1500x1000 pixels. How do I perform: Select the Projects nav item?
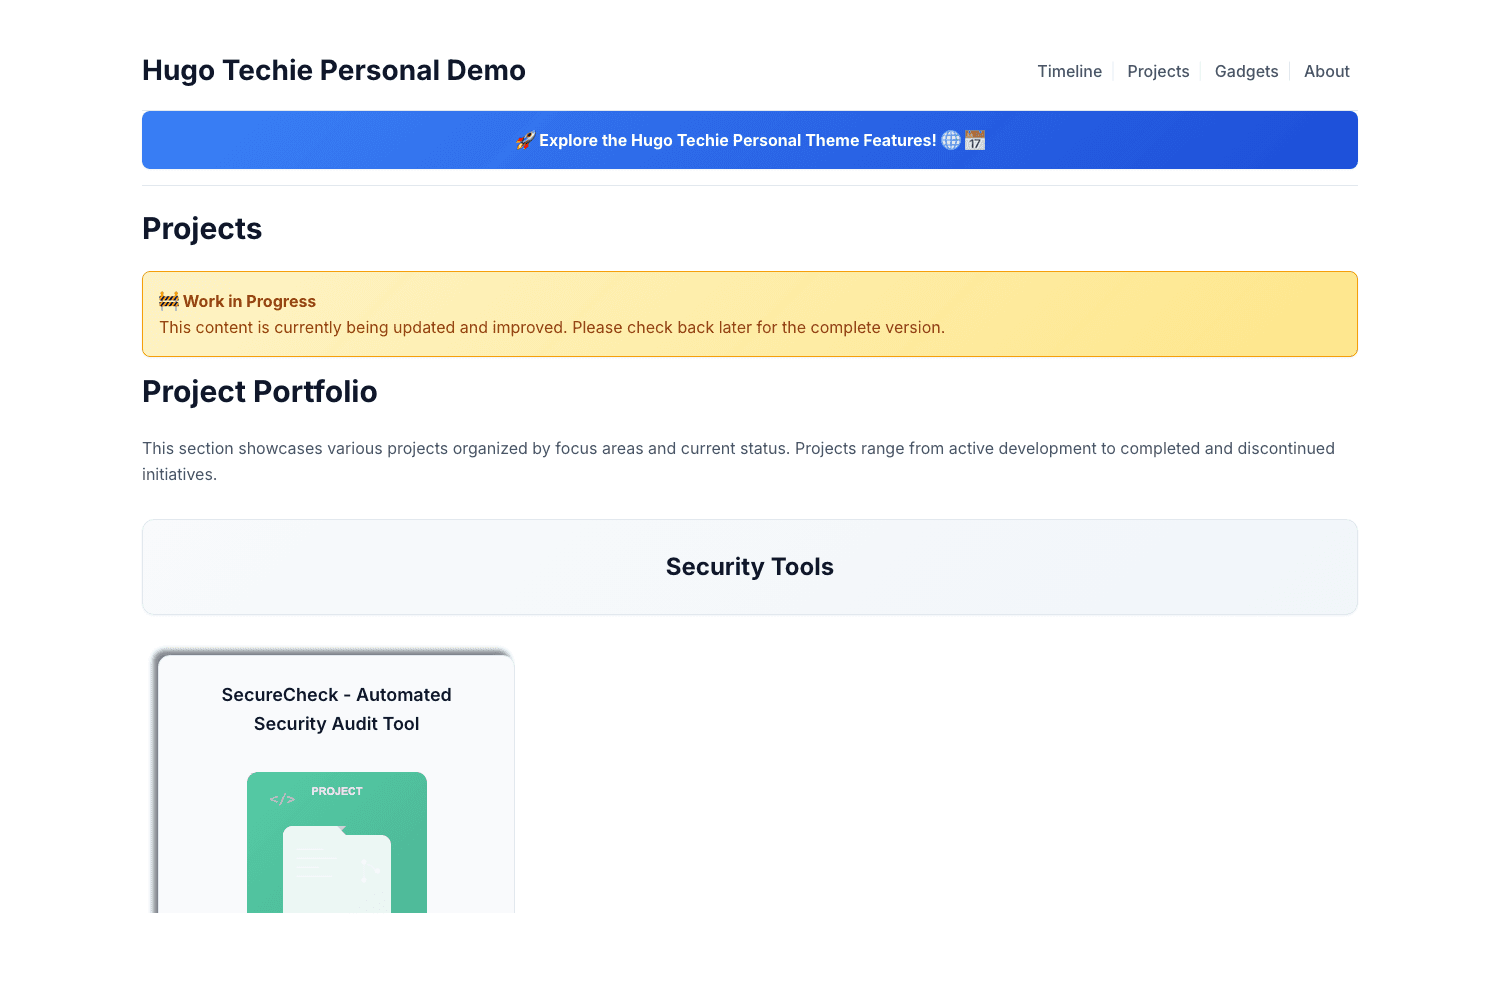click(1158, 71)
